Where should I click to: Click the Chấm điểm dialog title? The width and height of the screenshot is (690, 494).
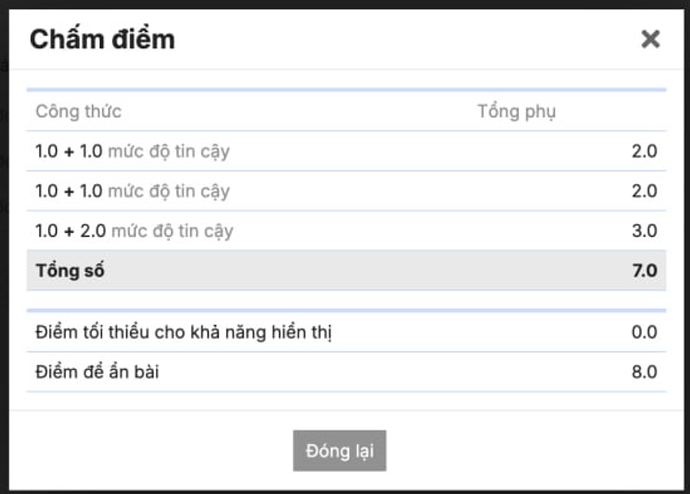(102, 40)
